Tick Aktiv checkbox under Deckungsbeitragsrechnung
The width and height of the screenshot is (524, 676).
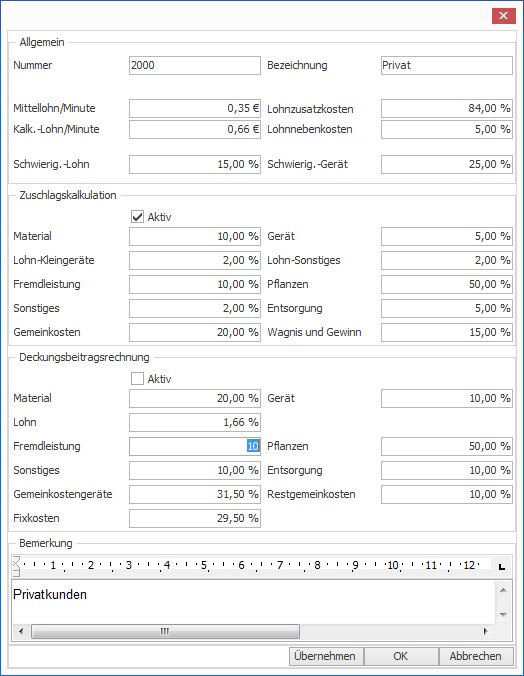point(137,379)
